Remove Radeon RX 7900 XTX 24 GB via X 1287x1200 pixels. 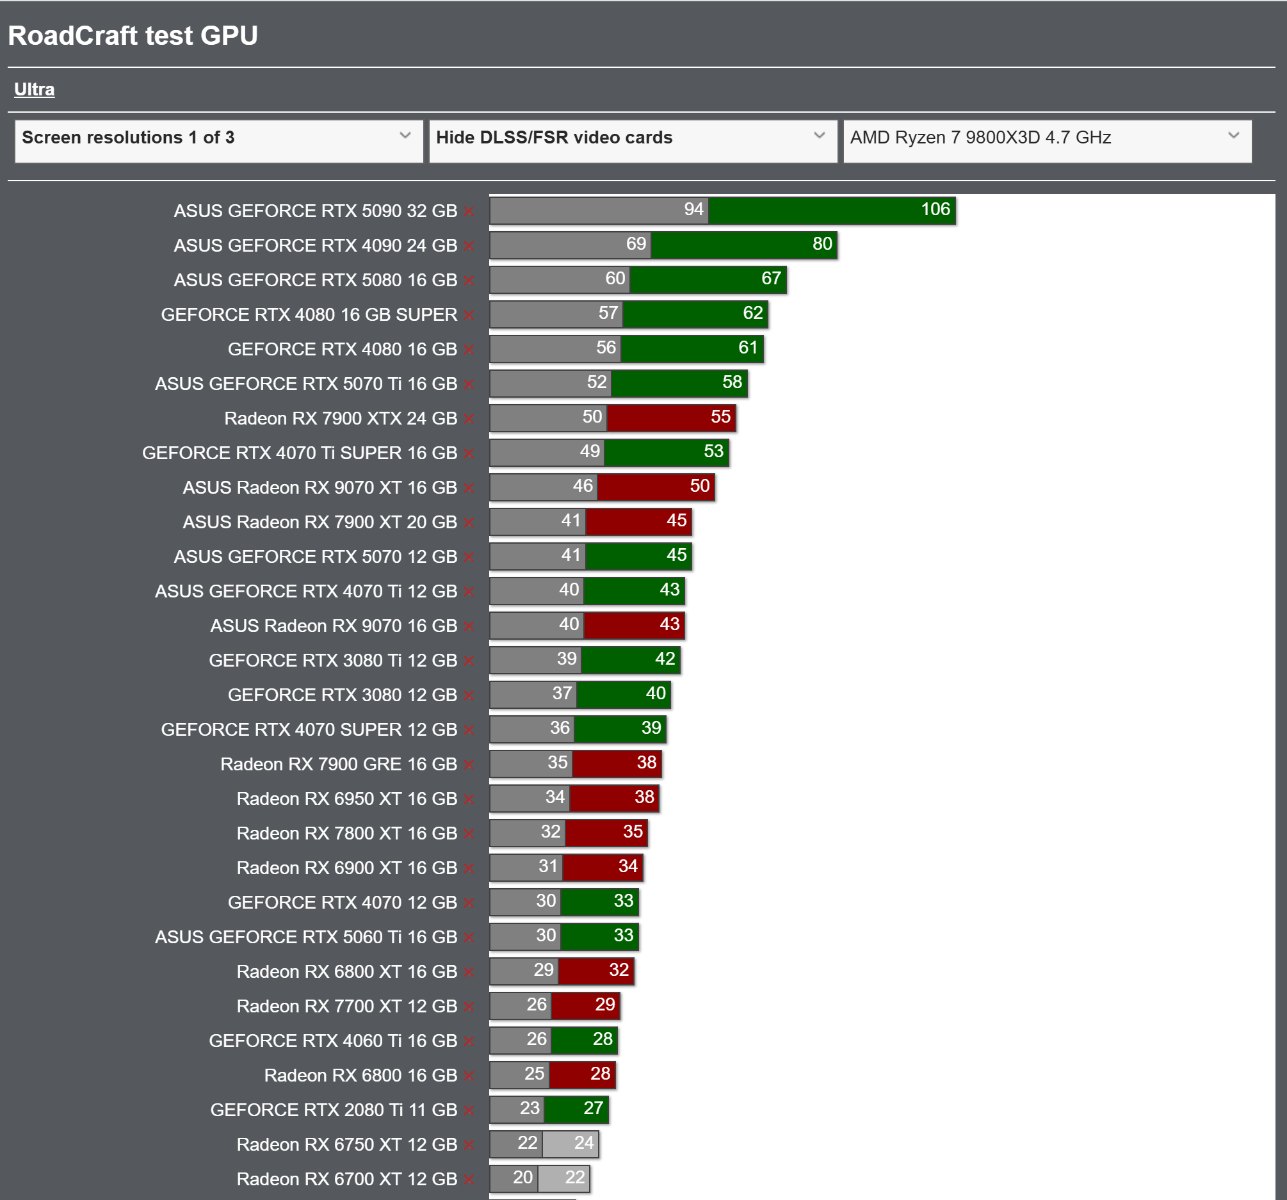[x=468, y=420]
